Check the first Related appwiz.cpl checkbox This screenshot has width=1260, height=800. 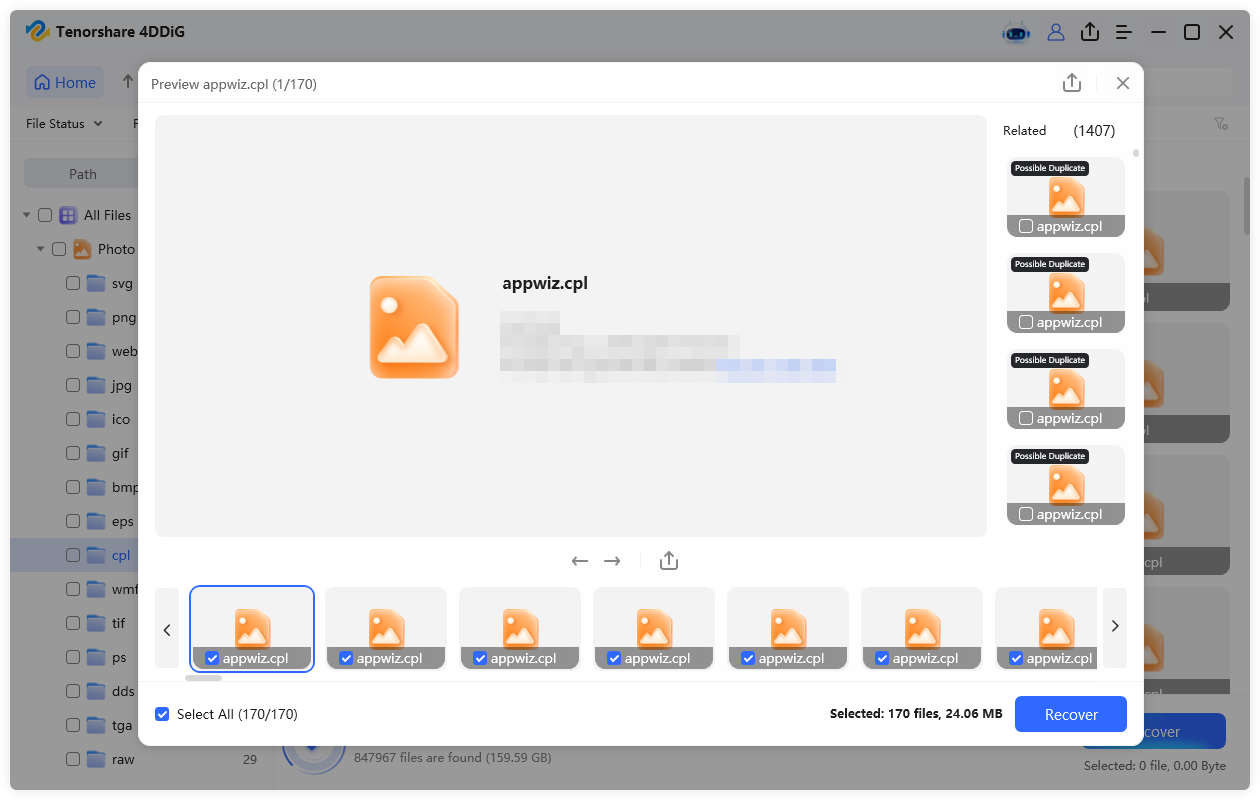1026,226
